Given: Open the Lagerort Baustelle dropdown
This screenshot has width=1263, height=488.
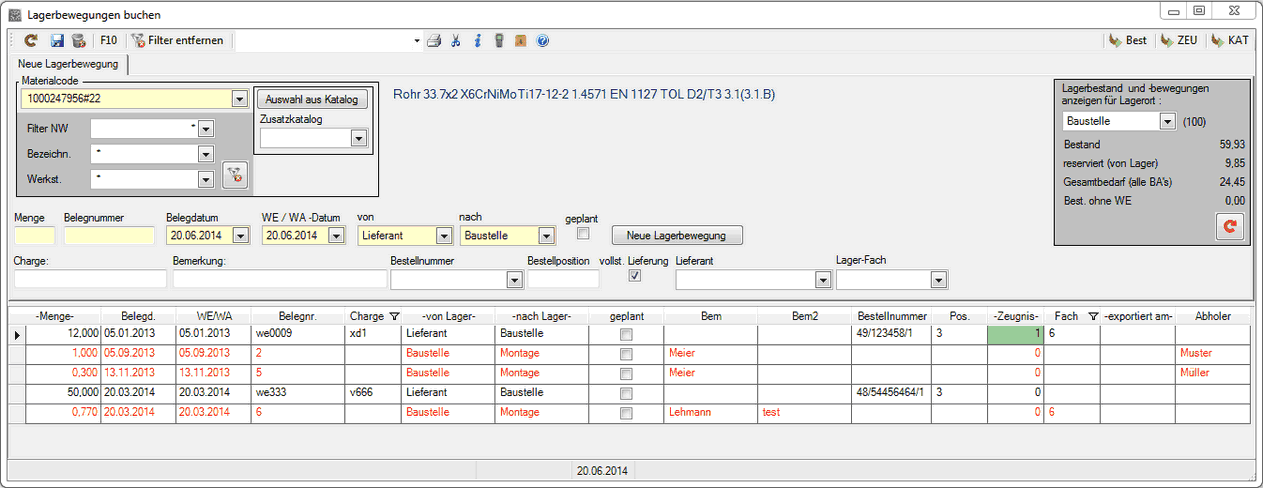Looking at the screenshot, I should coord(1166,121).
